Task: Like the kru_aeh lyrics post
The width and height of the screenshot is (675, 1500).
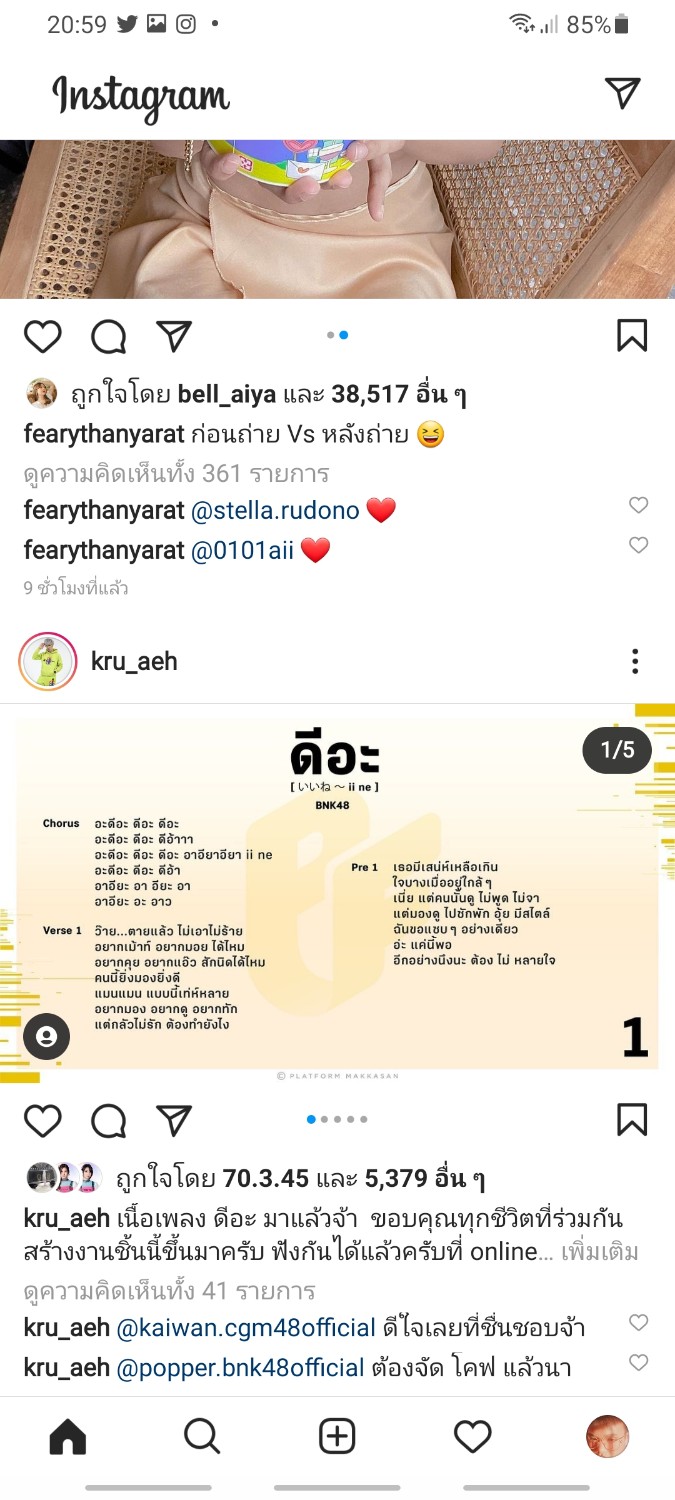Action: click(42, 1121)
